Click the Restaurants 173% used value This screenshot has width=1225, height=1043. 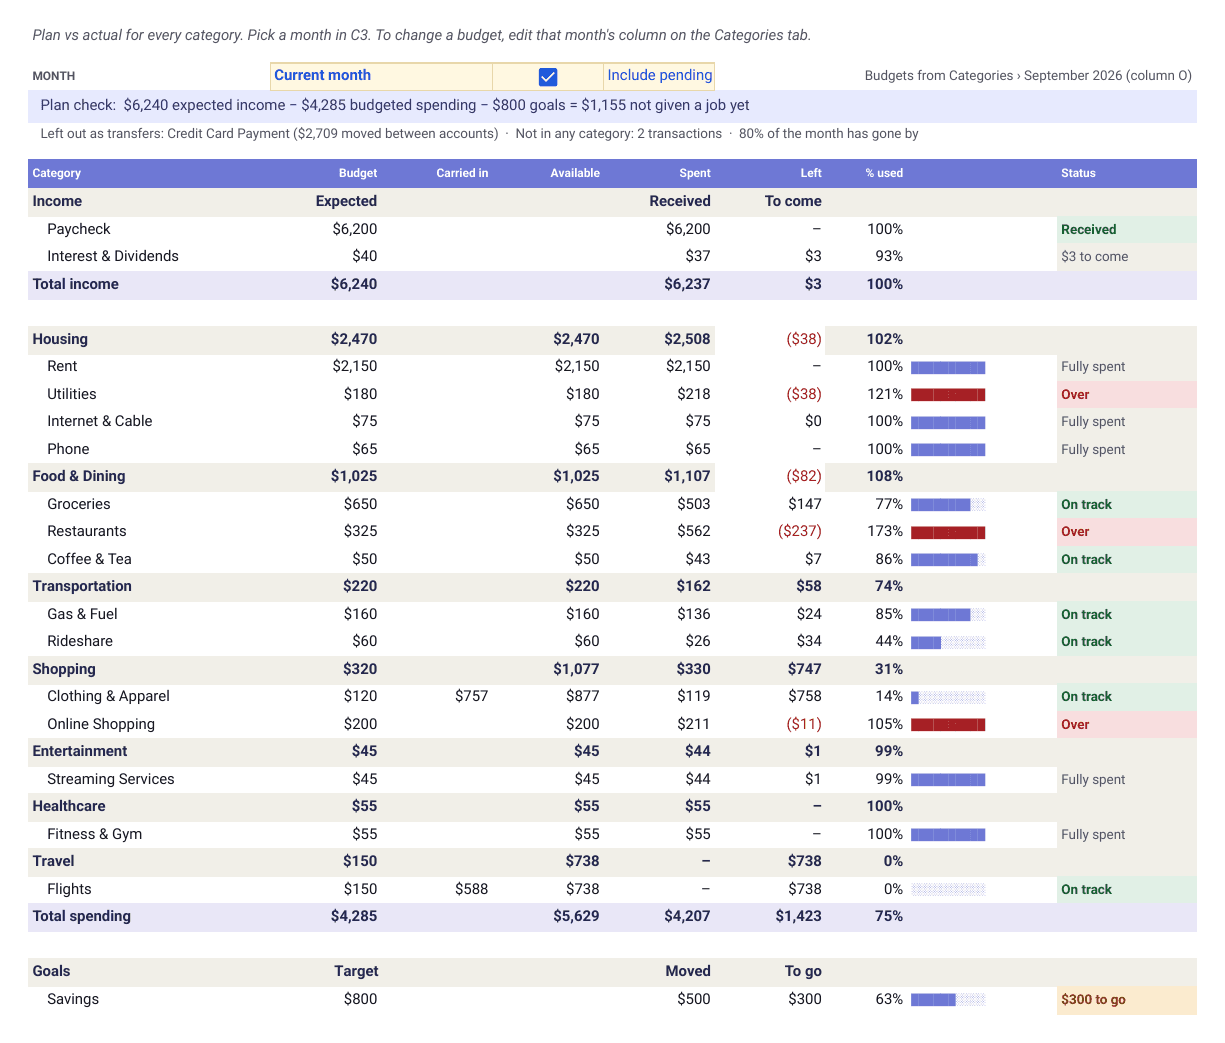[885, 531]
